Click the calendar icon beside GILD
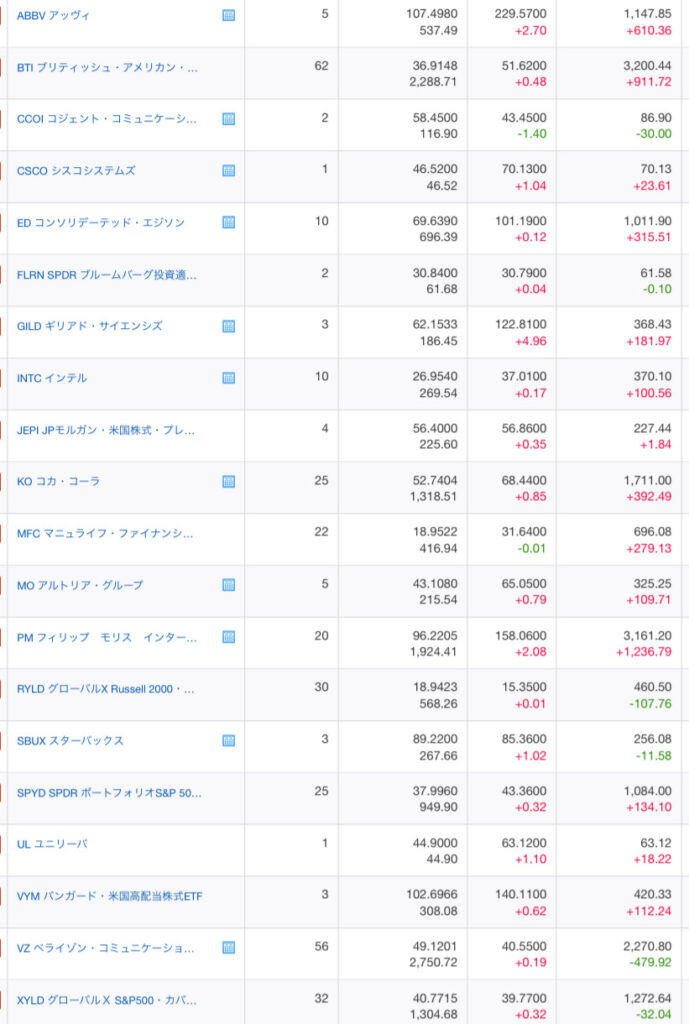This screenshot has height=1024, width=689. click(229, 326)
